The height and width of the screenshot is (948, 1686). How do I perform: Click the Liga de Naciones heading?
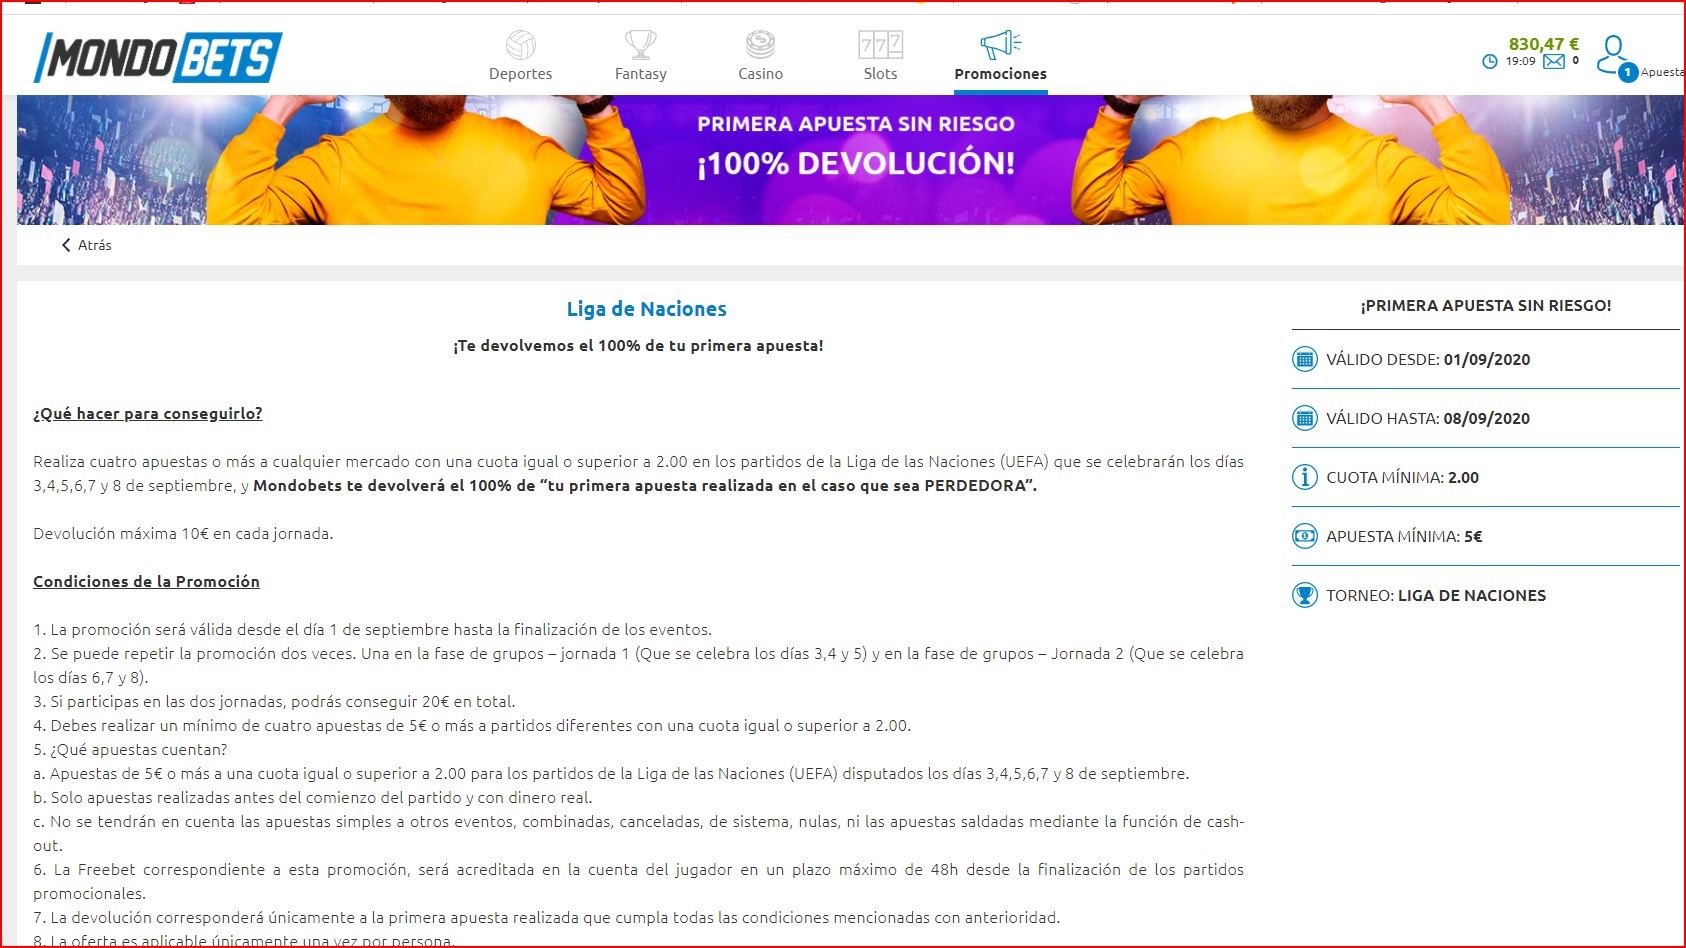pyautogui.click(x=646, y=309)
